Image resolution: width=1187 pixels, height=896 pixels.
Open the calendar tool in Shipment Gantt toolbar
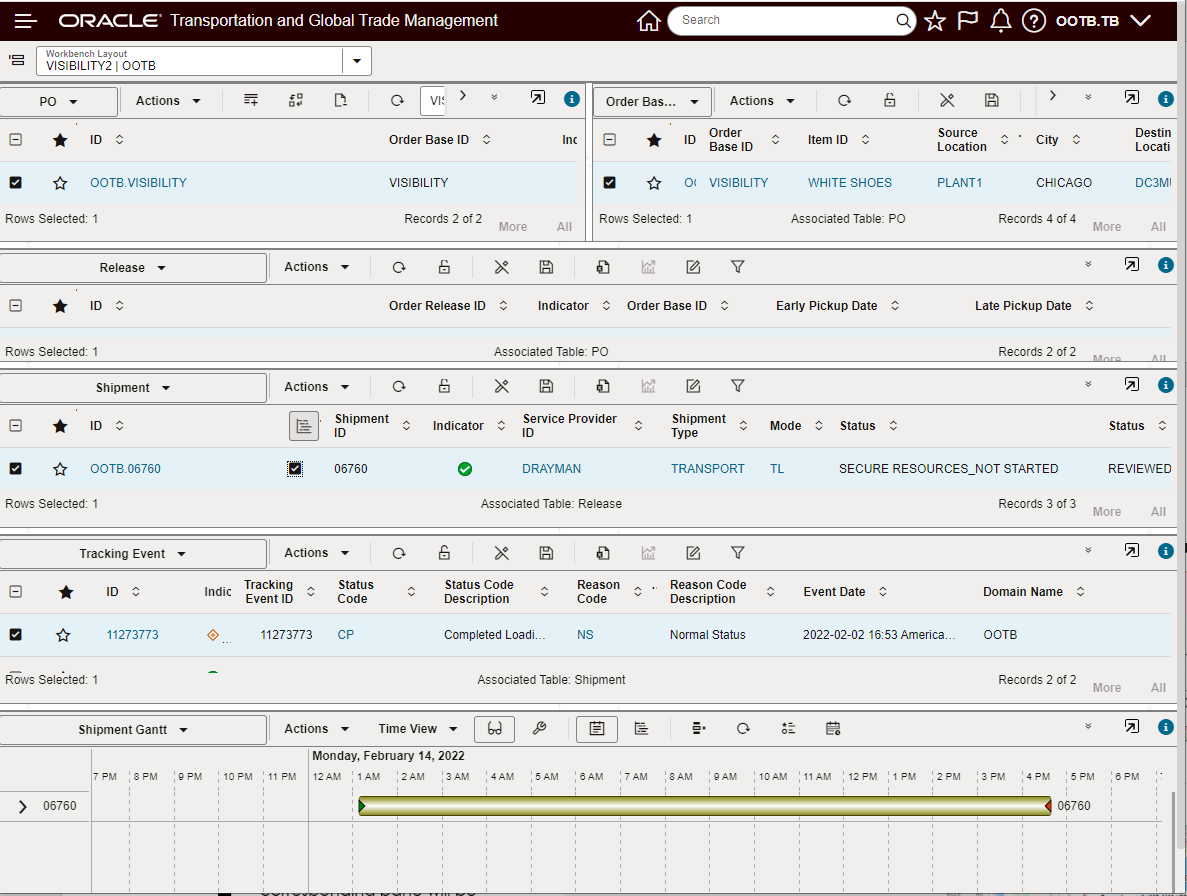pos(833,729)
